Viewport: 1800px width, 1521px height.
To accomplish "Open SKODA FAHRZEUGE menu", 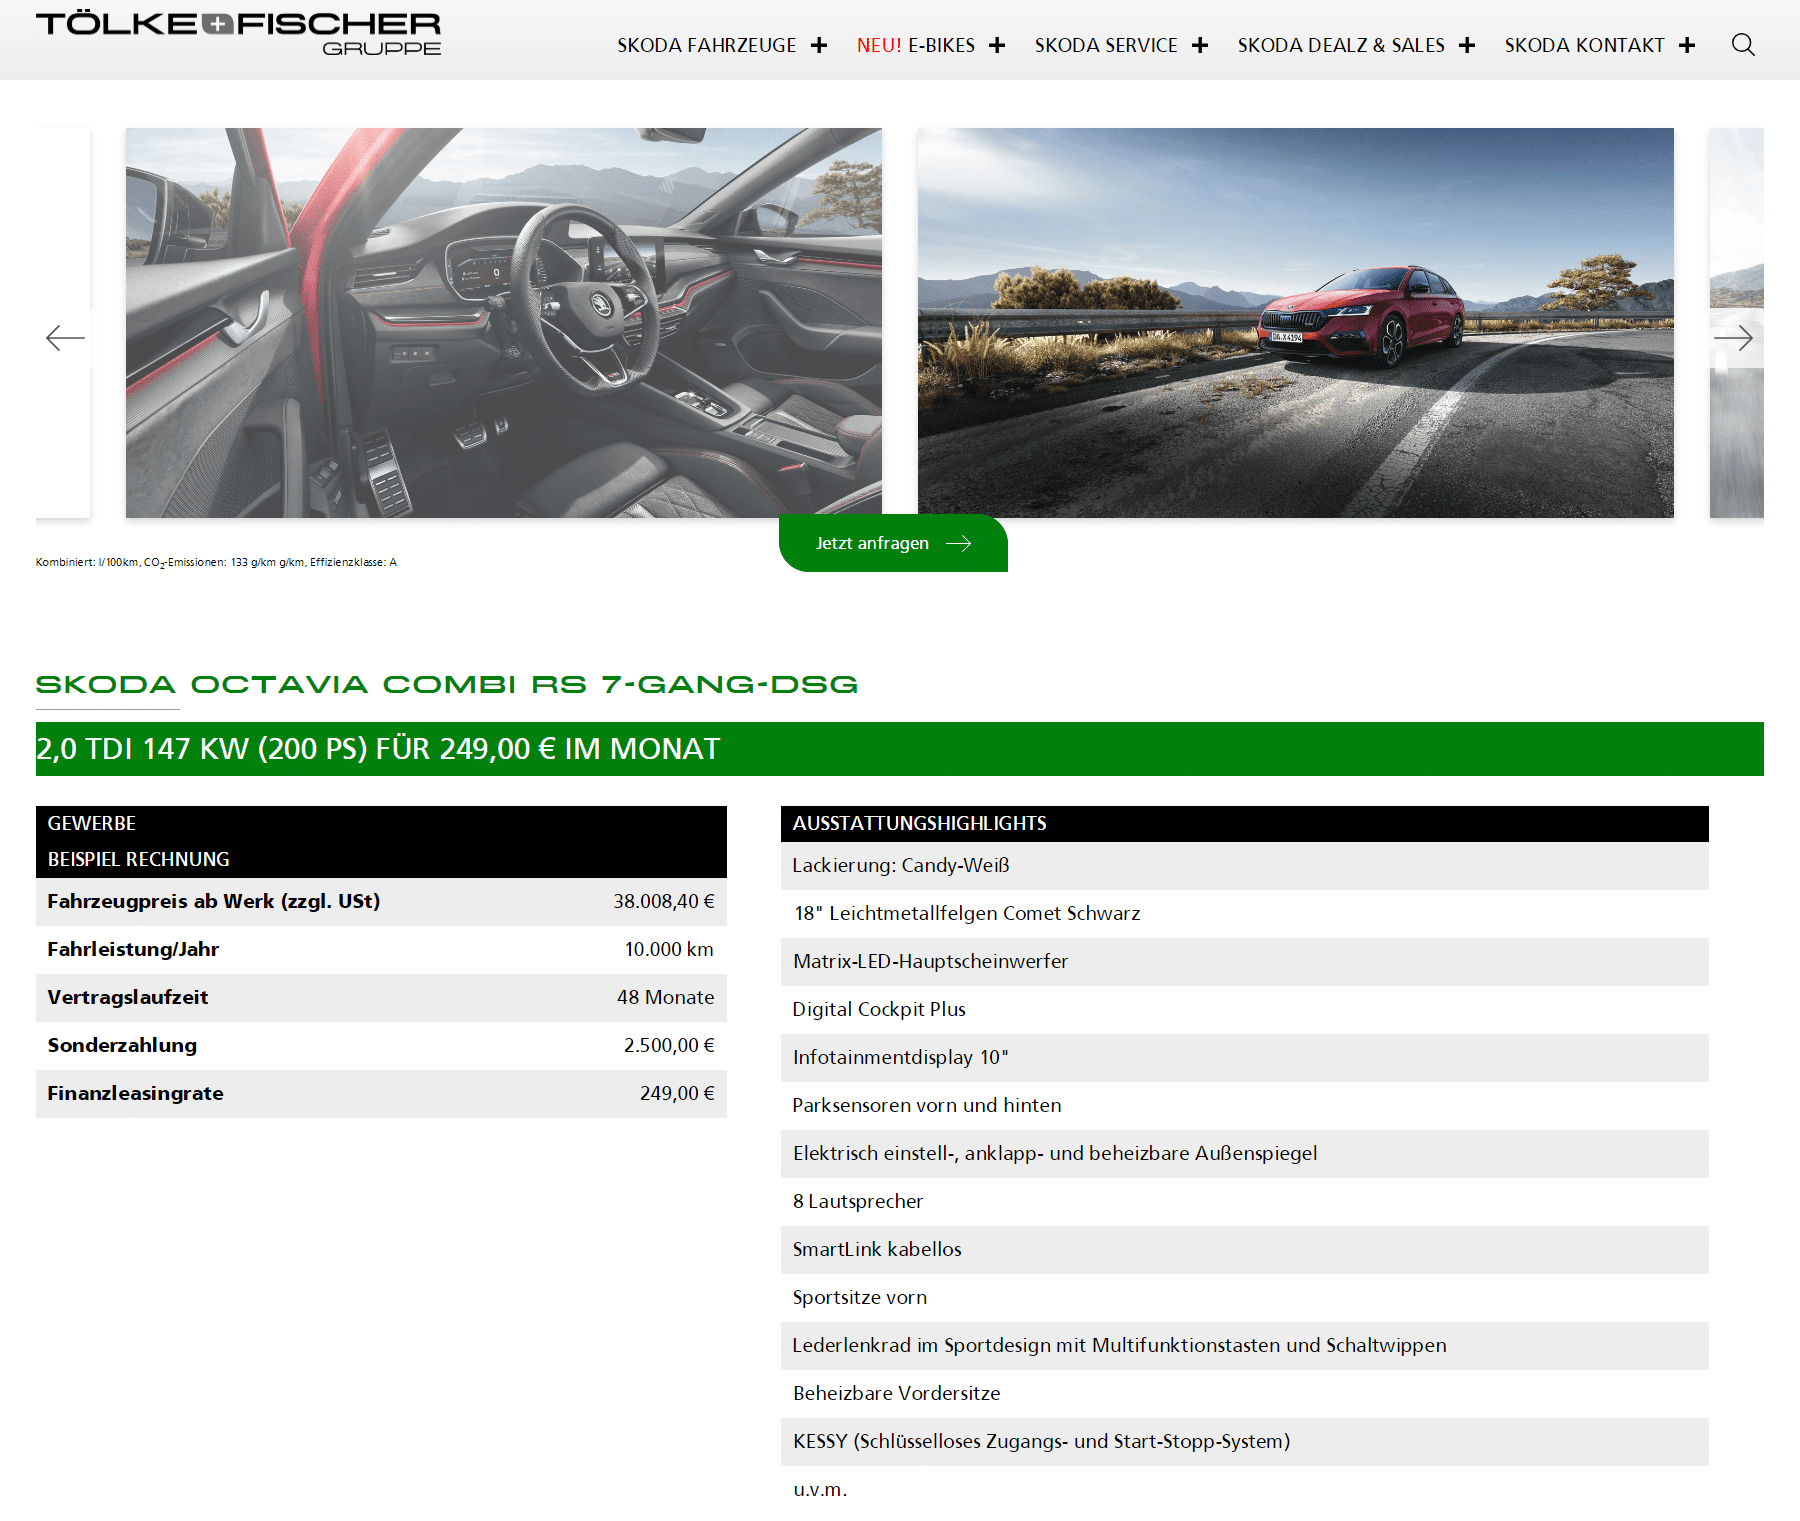I will point(706,45).
